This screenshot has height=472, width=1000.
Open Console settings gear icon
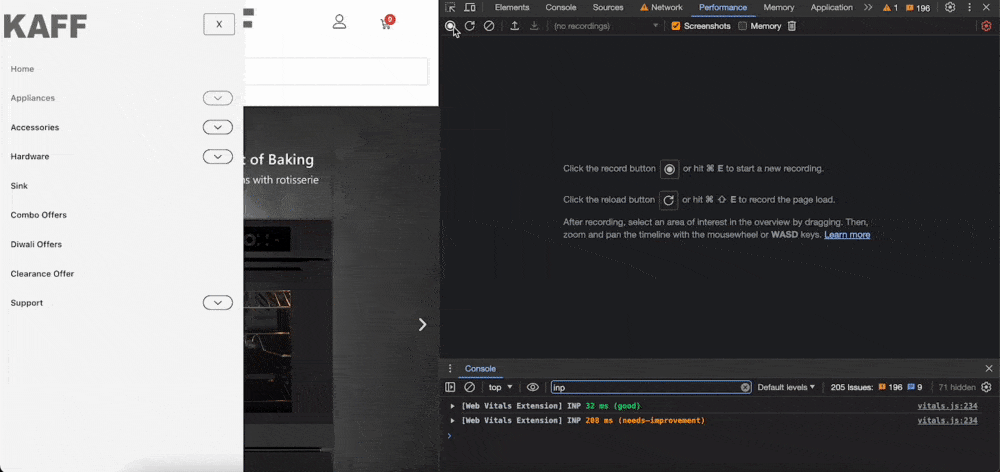tap(987, 387)
